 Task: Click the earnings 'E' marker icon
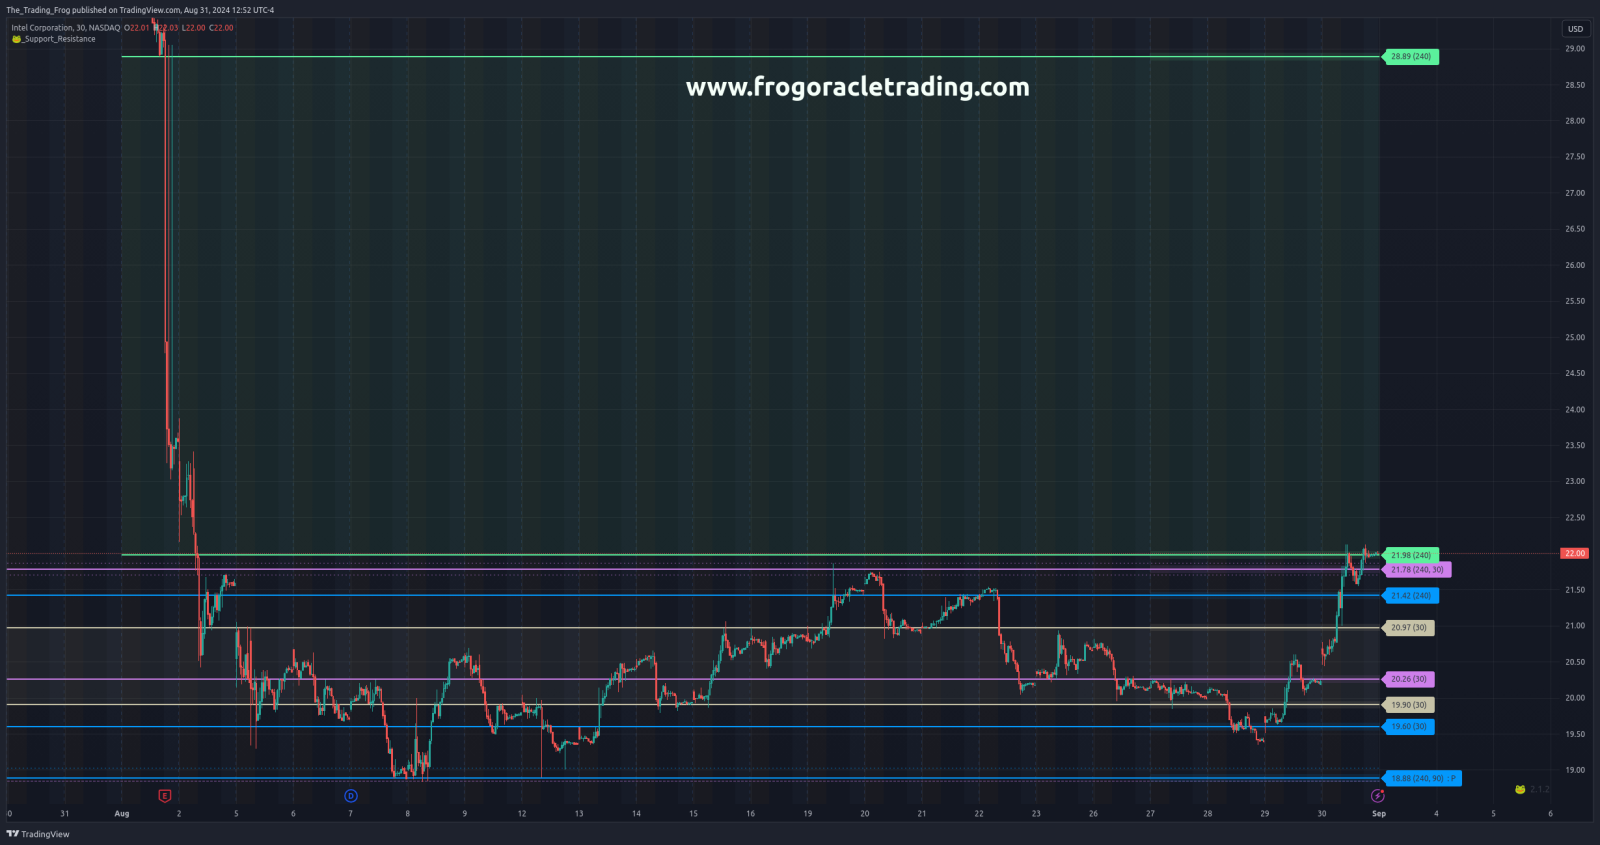(x=165, y=796)
